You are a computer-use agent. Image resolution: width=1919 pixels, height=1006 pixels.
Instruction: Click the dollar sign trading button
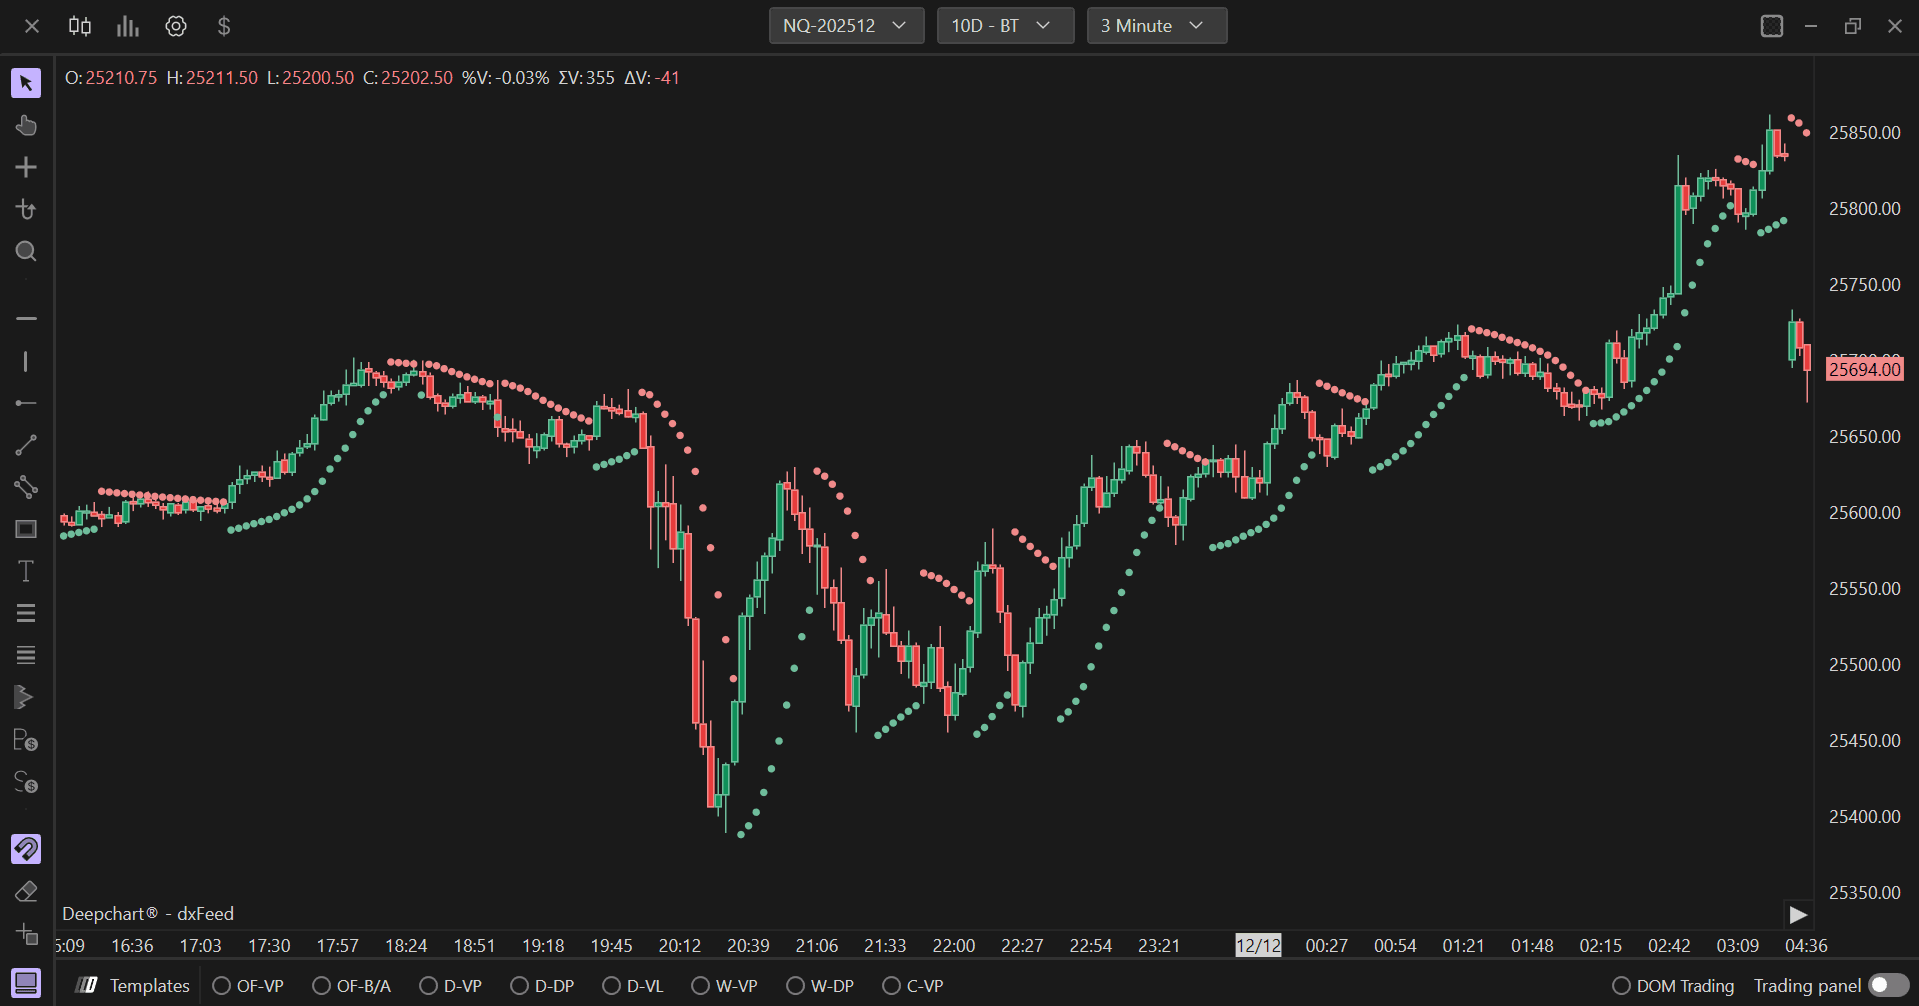click(224, 26)
